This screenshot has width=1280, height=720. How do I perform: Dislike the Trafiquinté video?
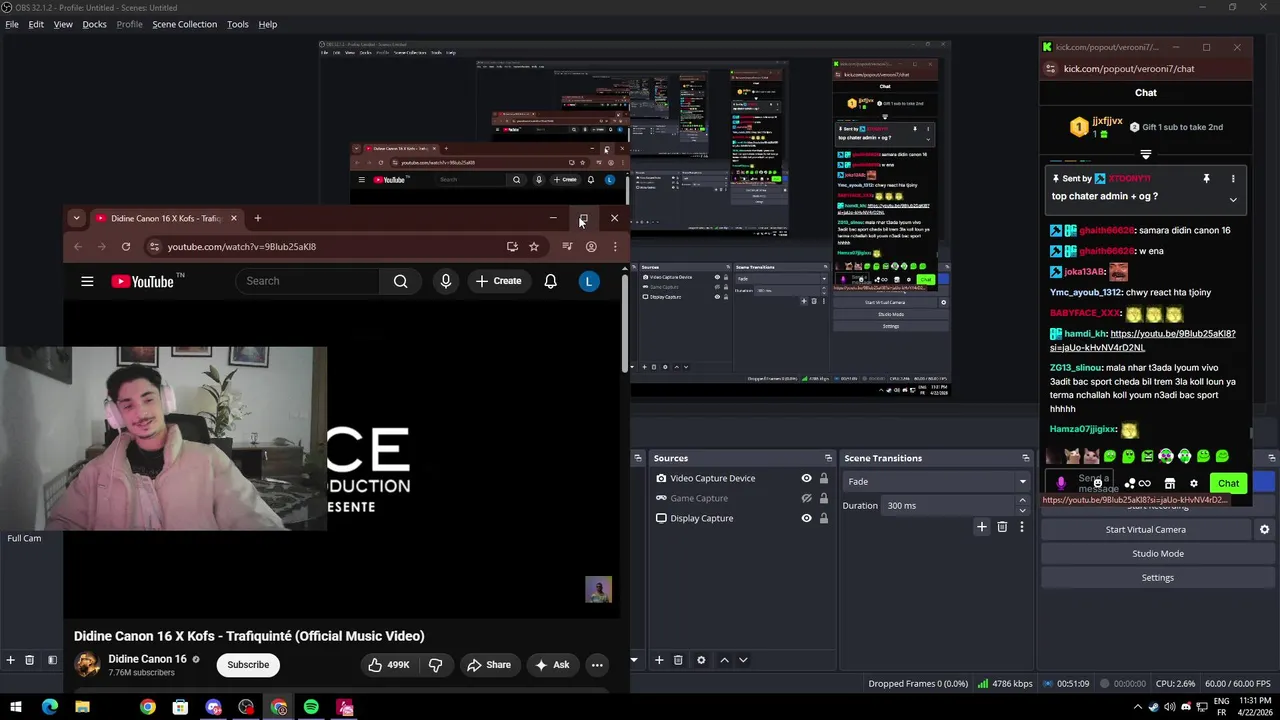tap(435, 665)
